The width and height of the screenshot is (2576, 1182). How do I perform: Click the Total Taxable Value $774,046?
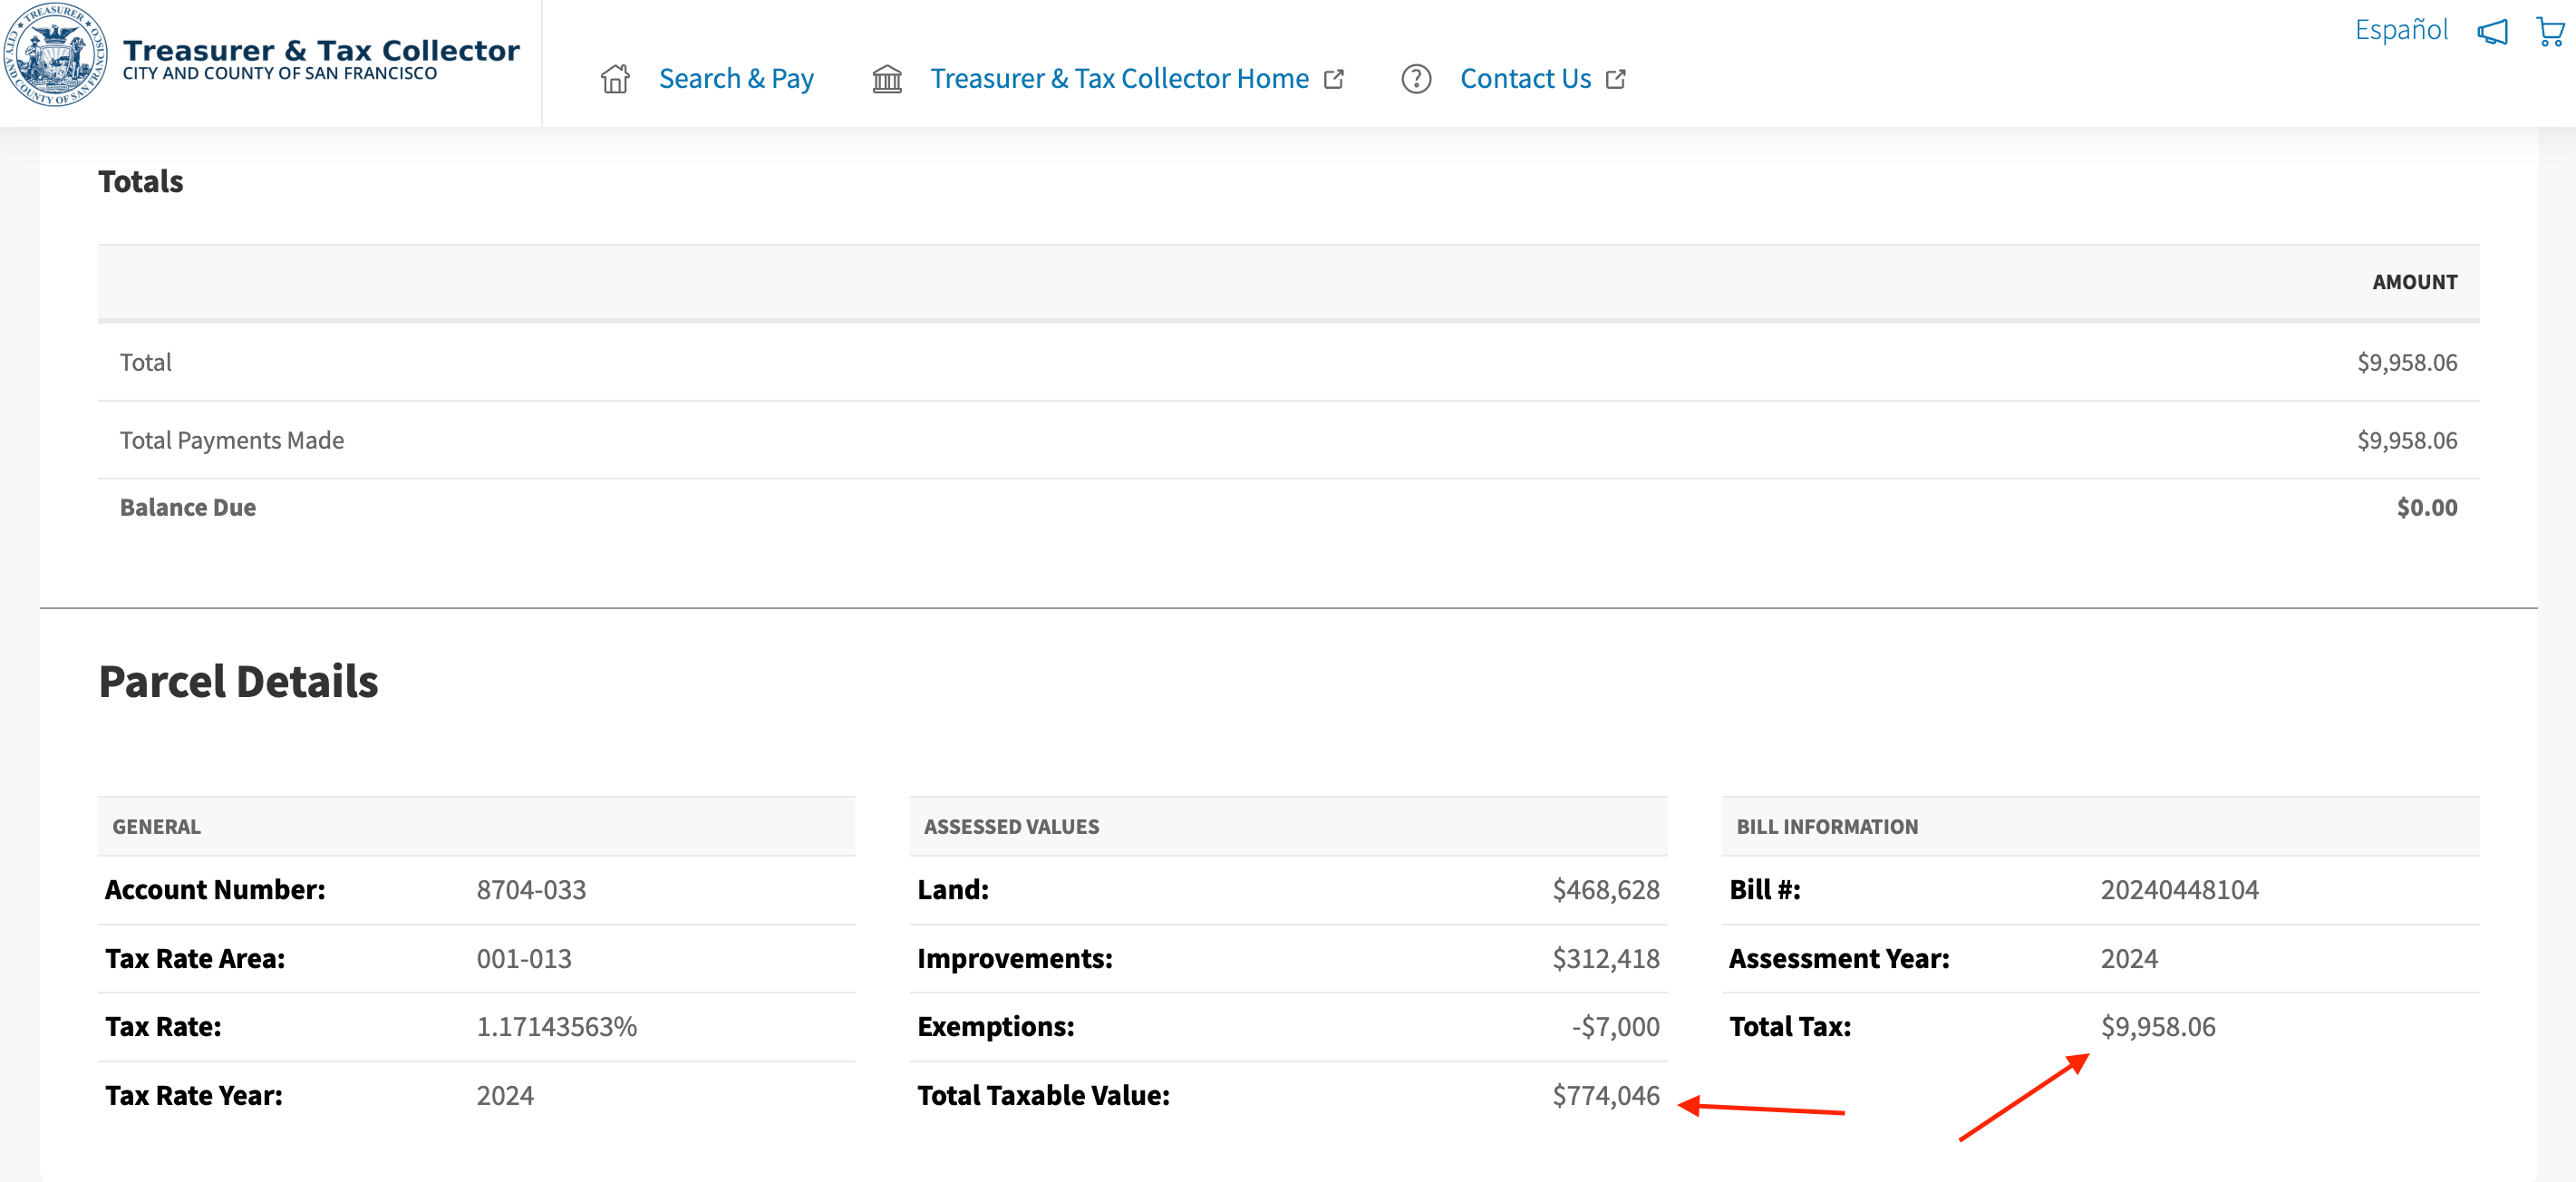1605,1095
